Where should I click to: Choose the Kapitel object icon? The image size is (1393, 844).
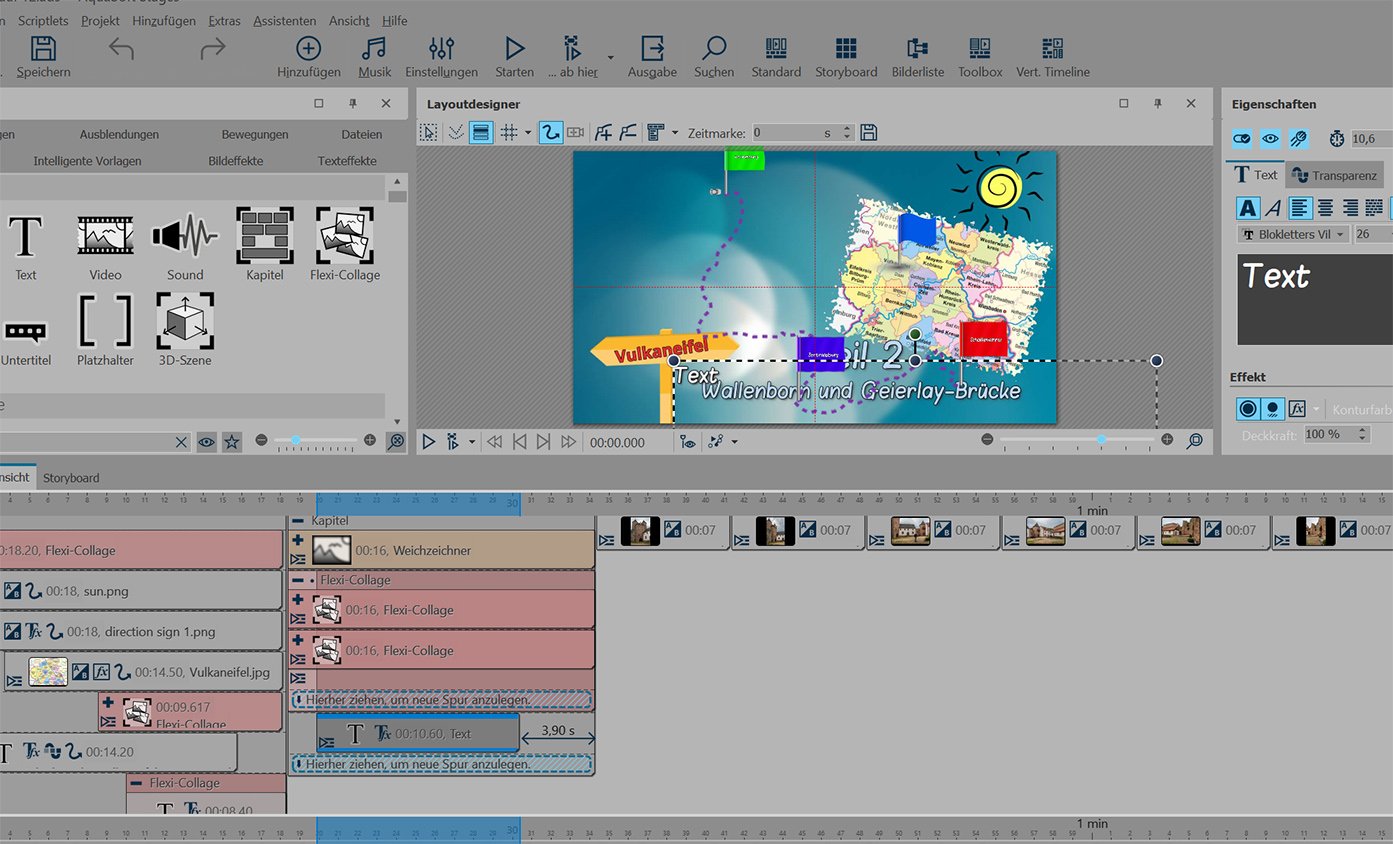(x=265, y=236)
